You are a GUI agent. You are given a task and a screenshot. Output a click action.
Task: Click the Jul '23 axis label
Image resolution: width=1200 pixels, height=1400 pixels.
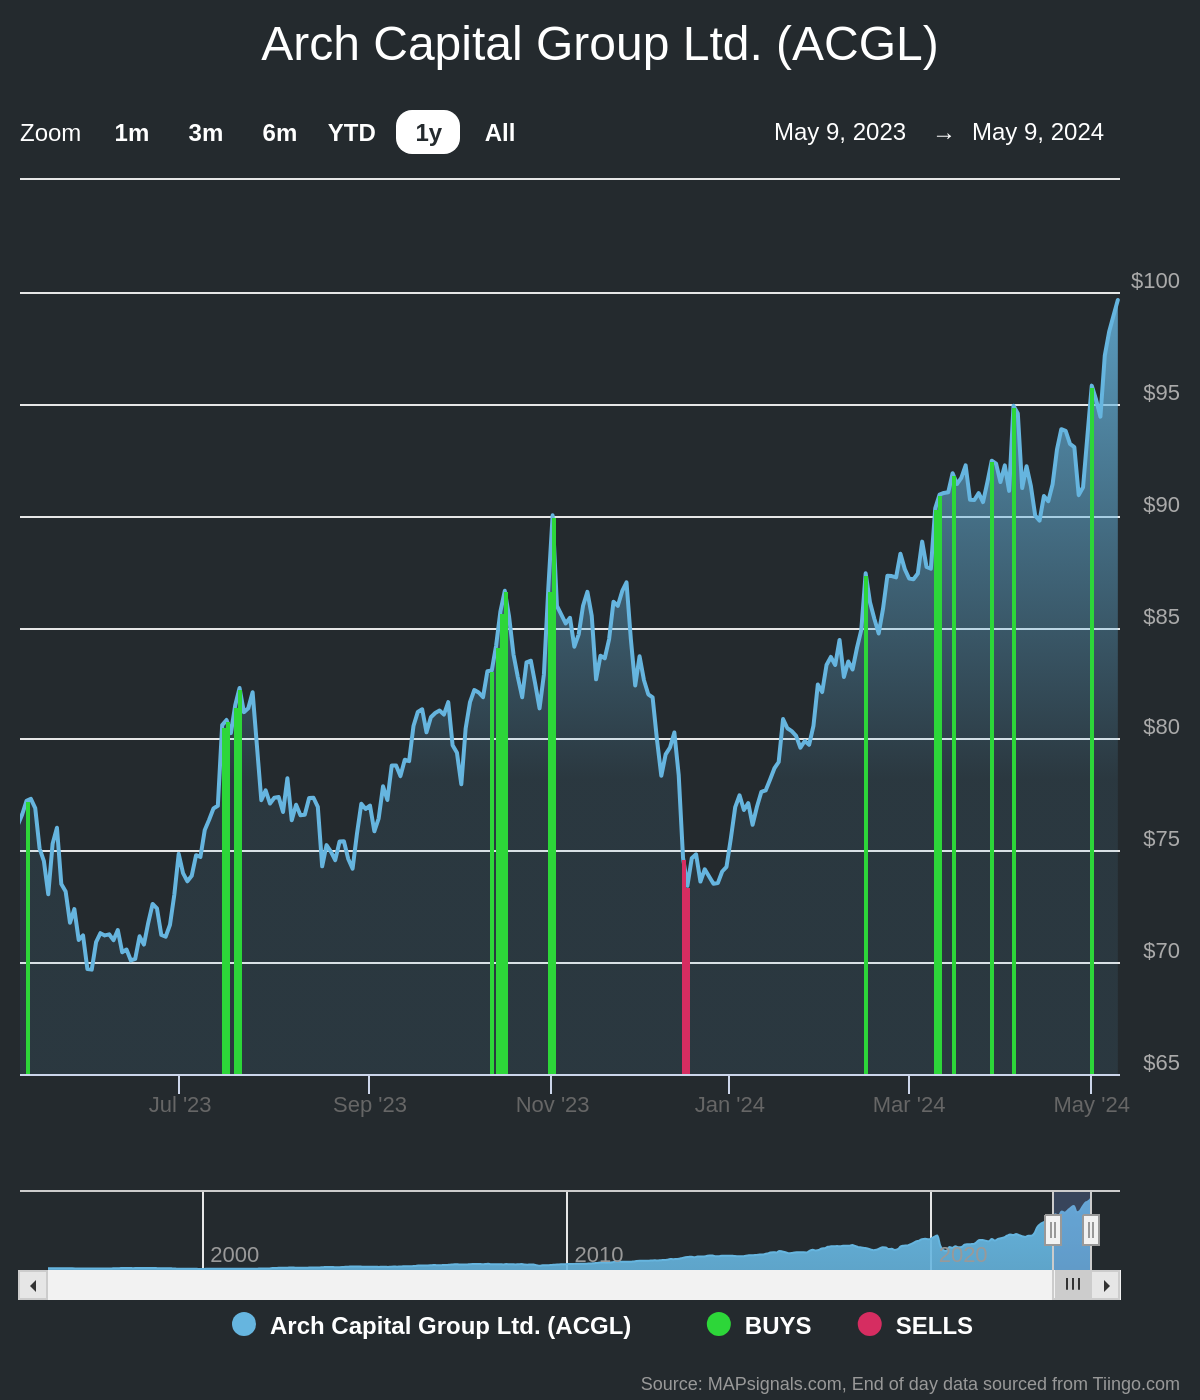(180, 1105)
